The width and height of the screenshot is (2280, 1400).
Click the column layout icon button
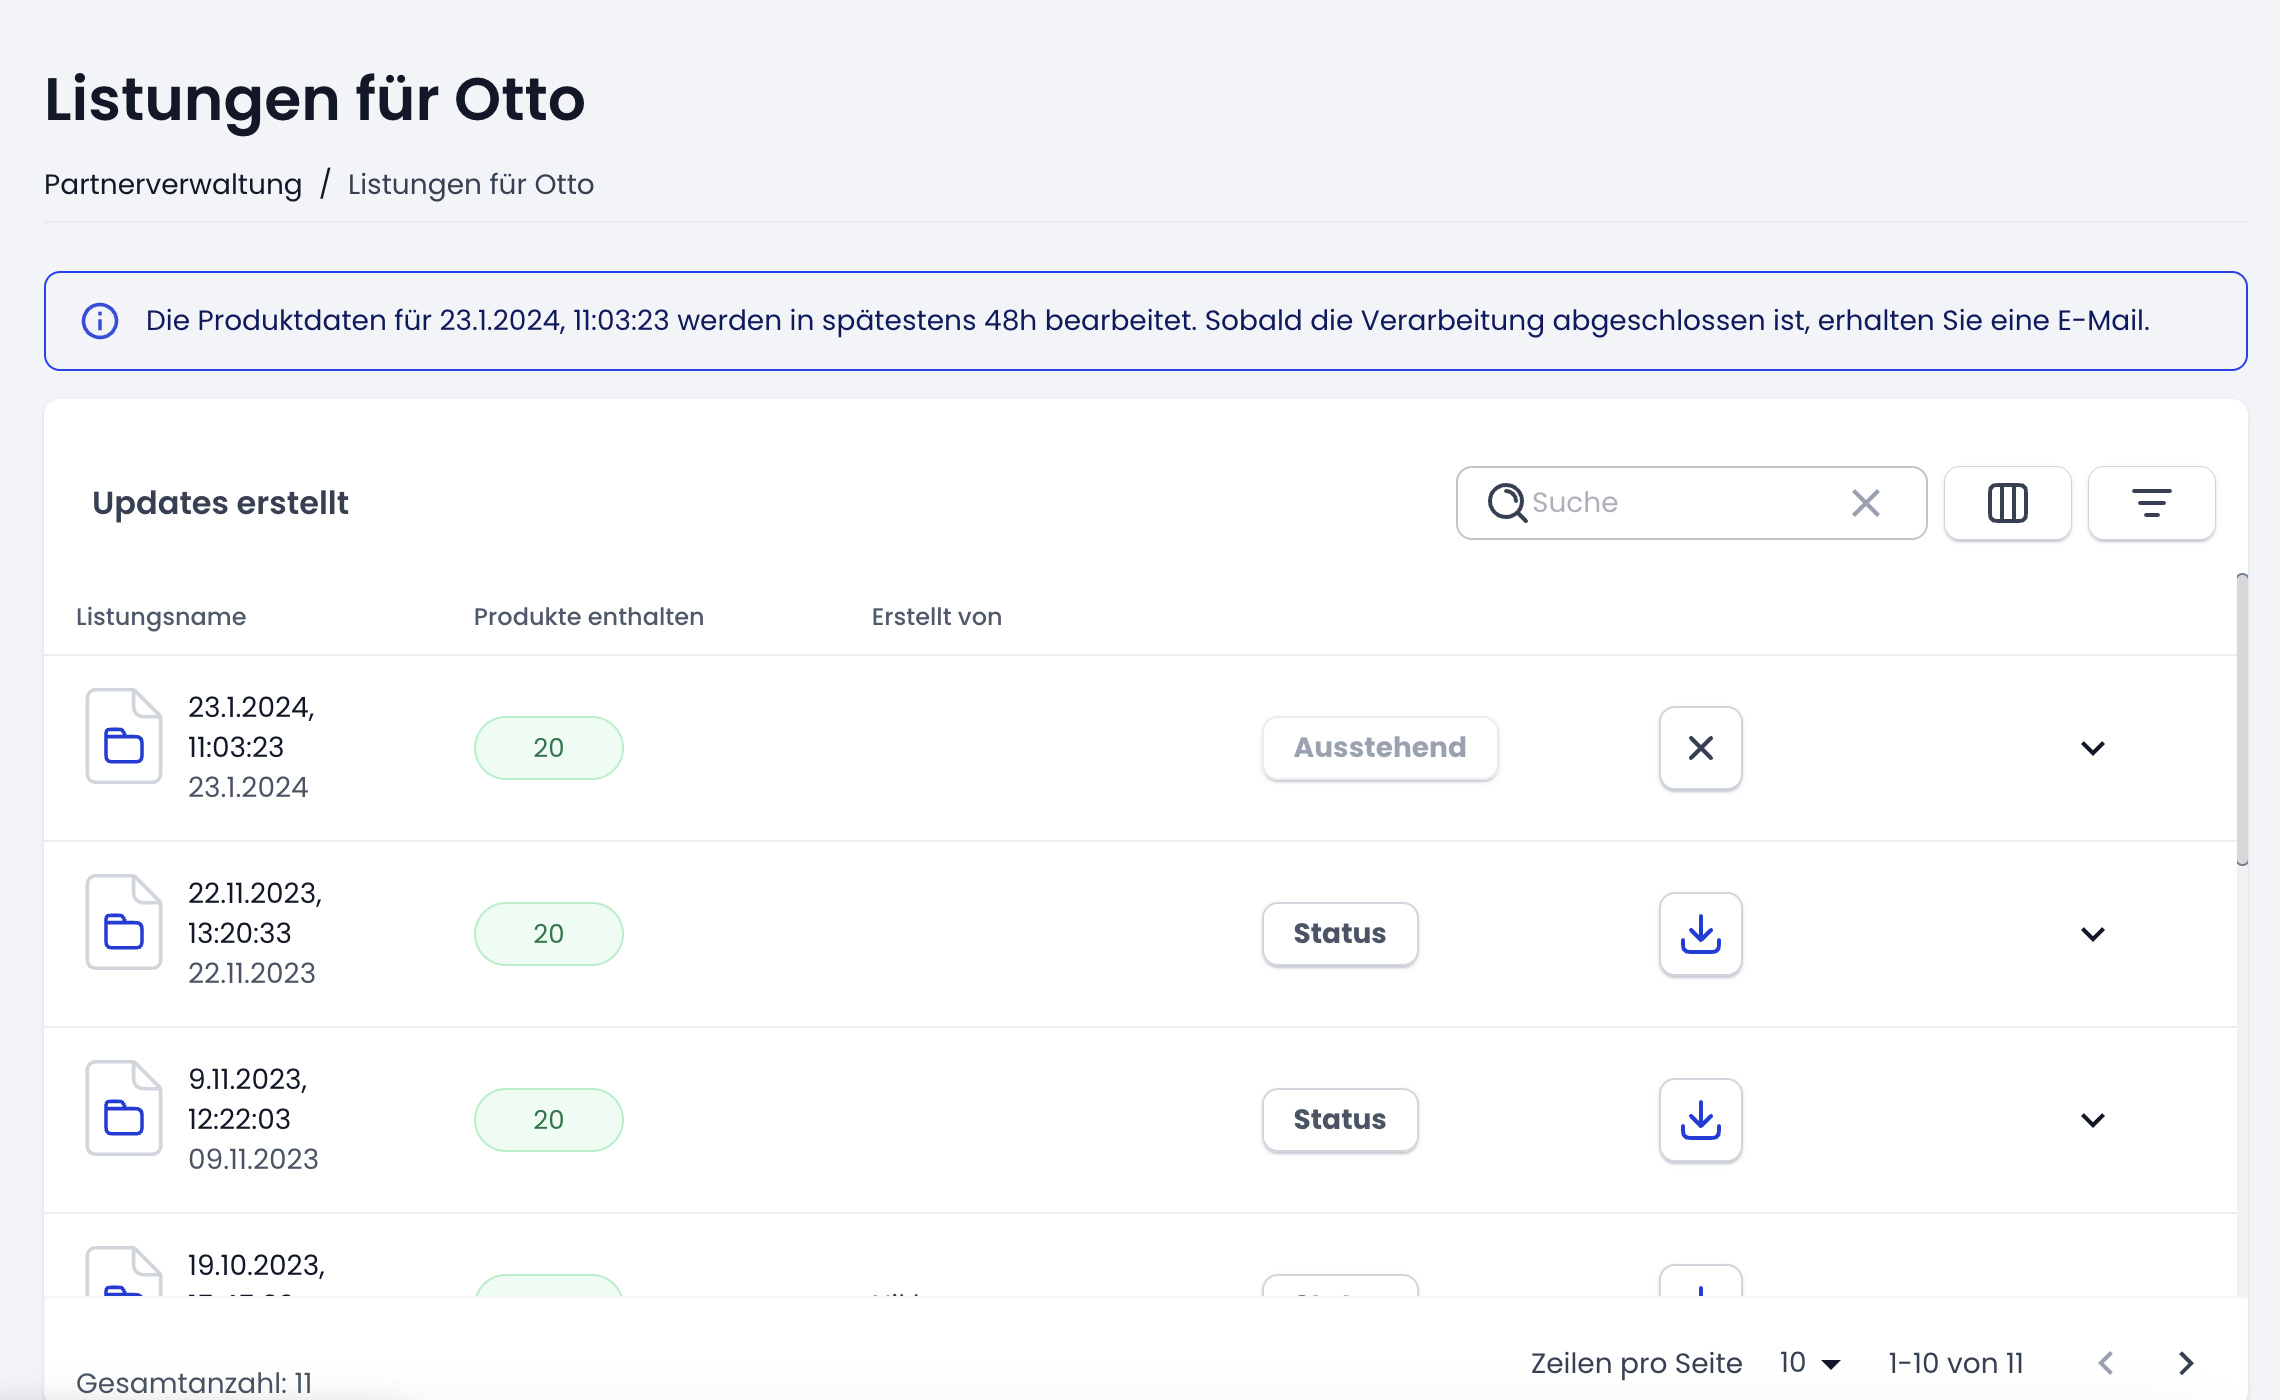coord(2007,503)
